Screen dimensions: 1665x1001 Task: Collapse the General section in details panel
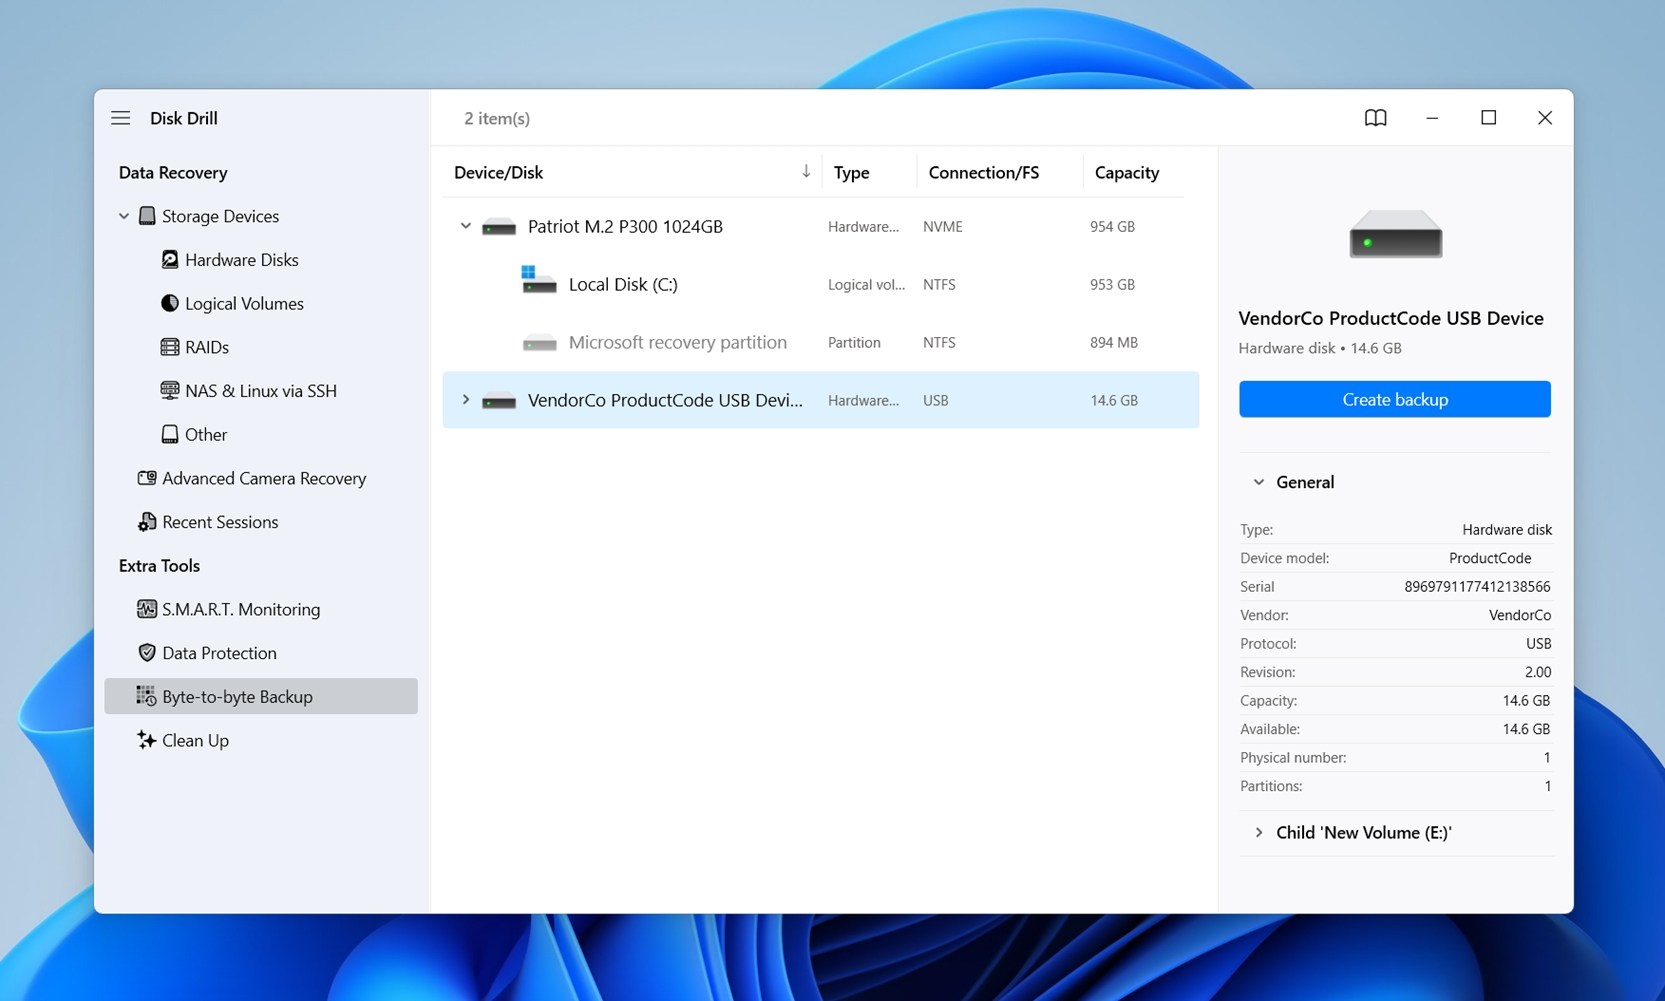(x=1259, y=481)
